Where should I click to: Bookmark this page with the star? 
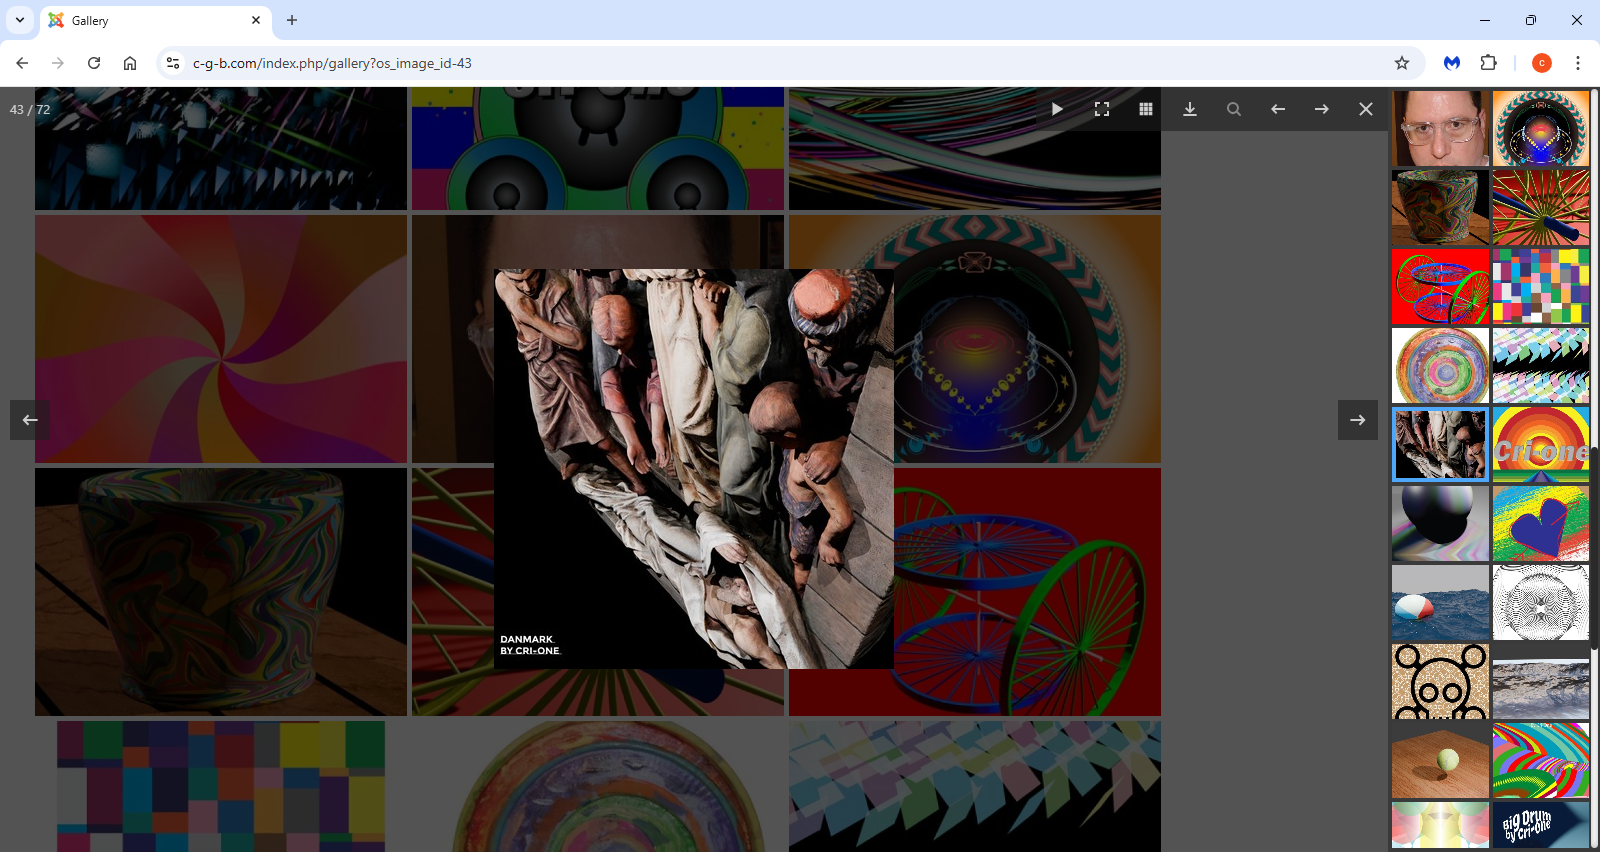[1402, 63]
